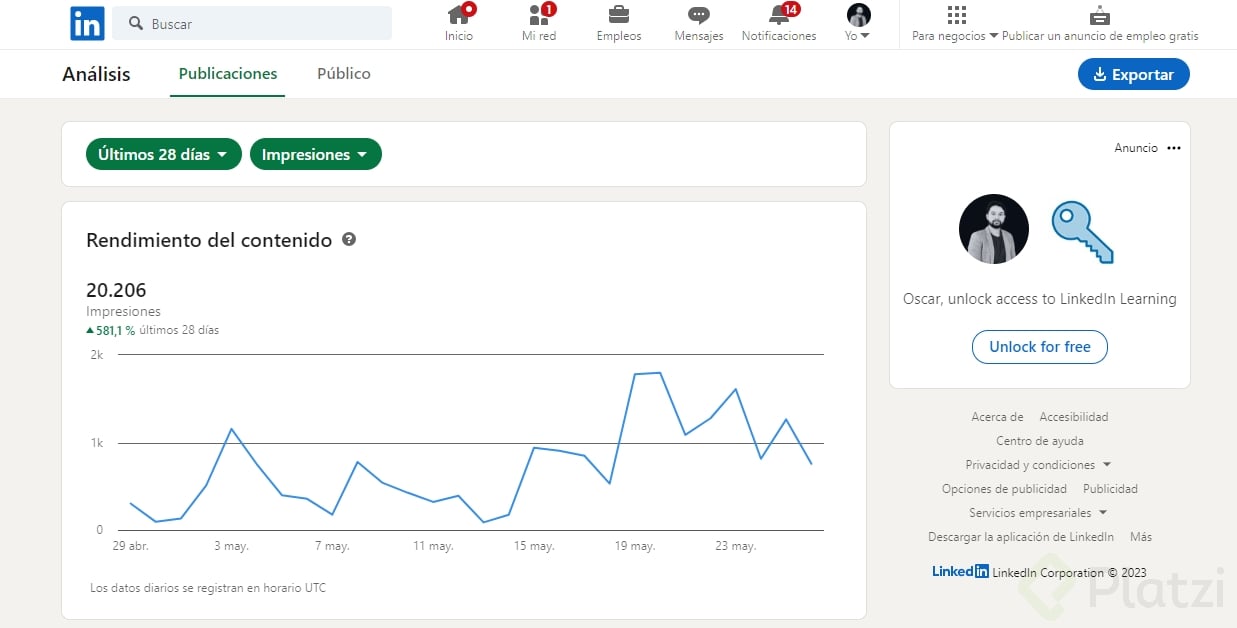This screenshot has height=628, width=1237.
Task: Open the ad options three-dot menu
Action: pyautogui.click(x=1174, y=148)
